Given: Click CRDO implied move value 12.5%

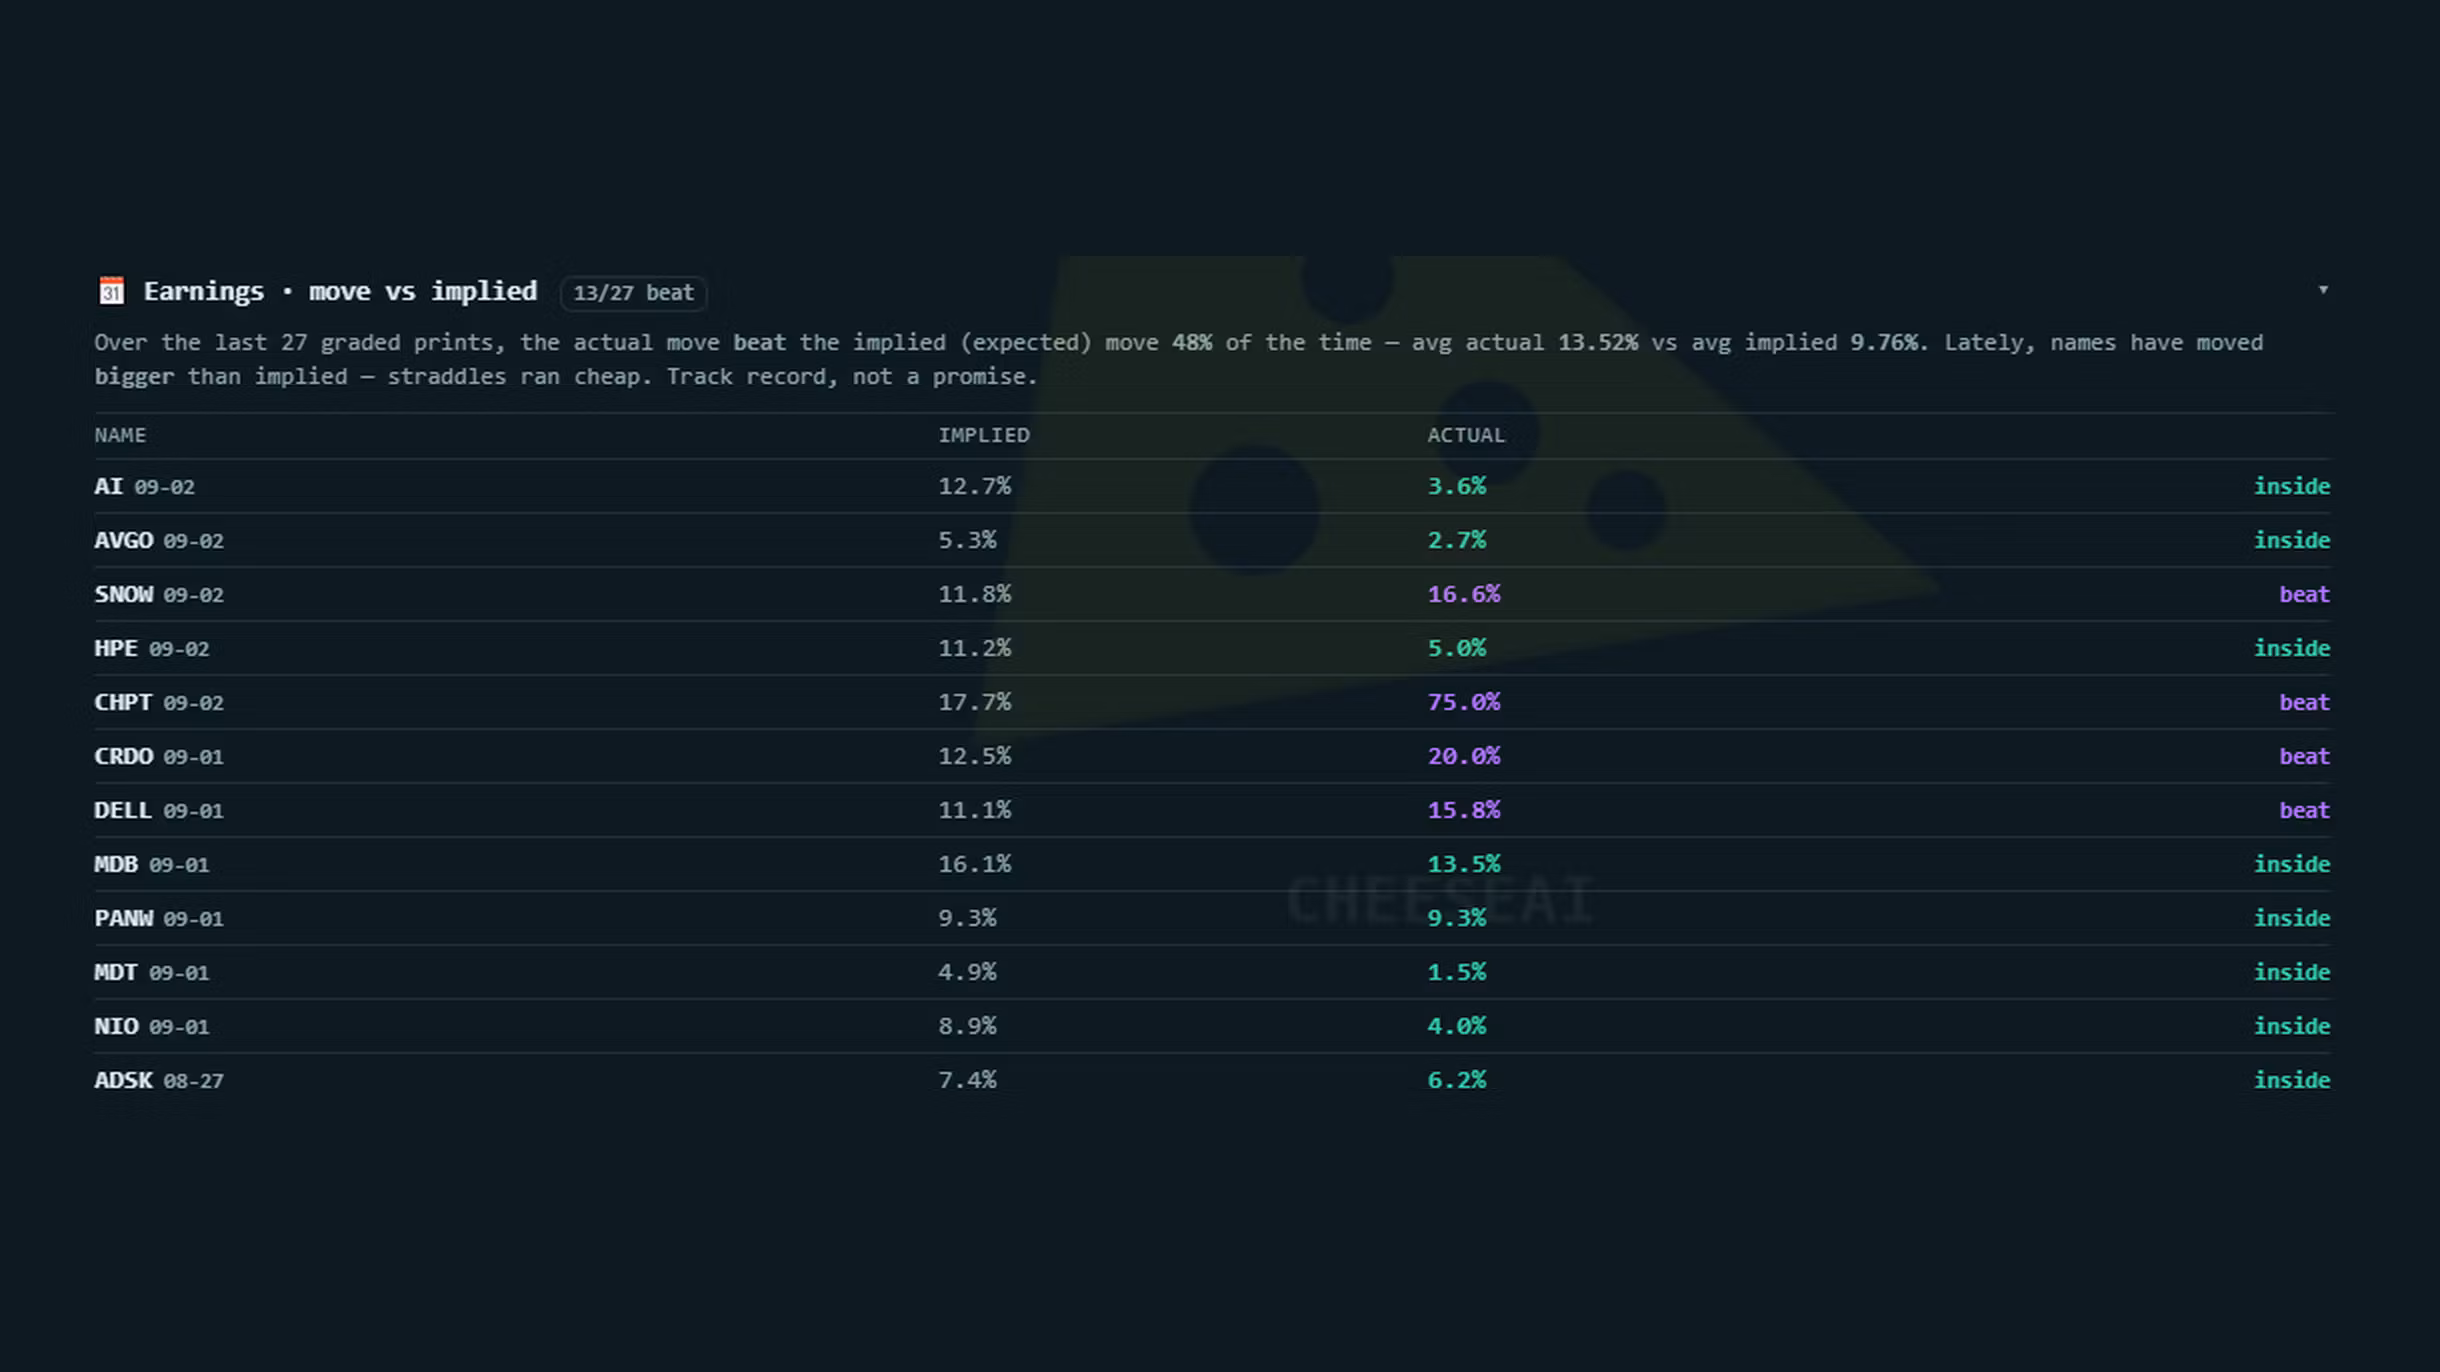Looking at the screenshot, I should (974, 757).
